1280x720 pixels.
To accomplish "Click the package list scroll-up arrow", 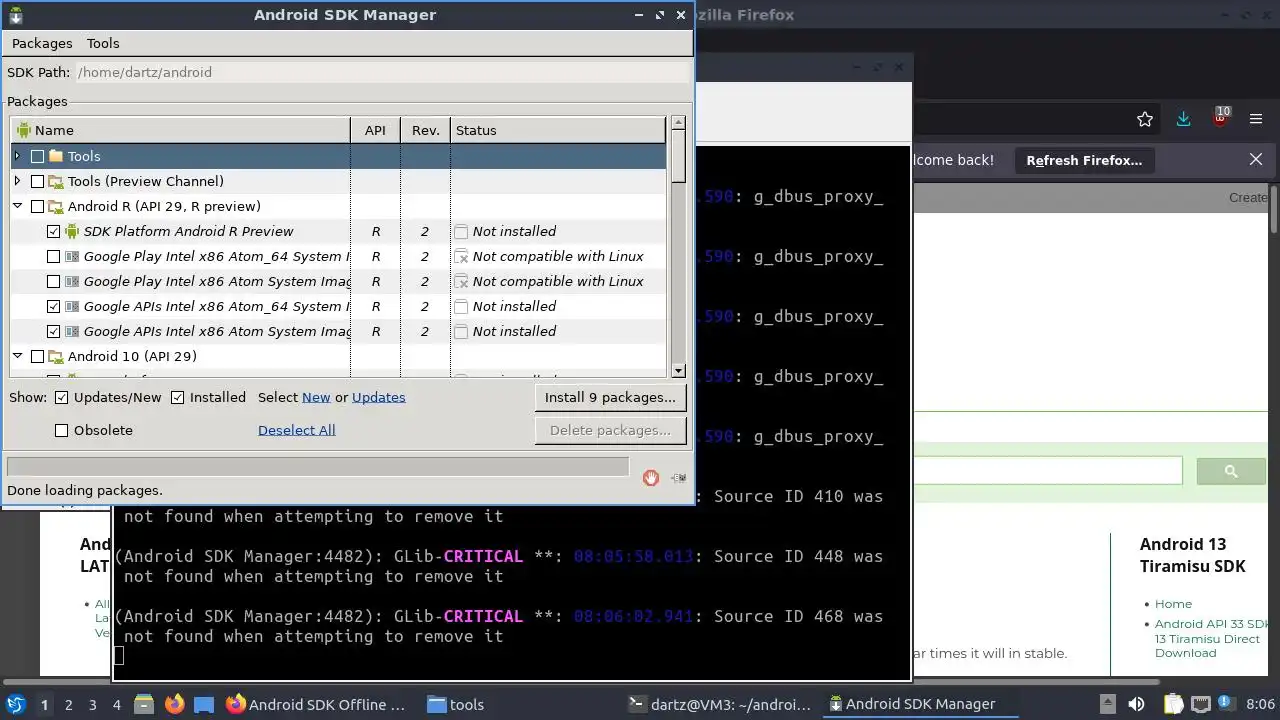I will click(x=678, y=123).
